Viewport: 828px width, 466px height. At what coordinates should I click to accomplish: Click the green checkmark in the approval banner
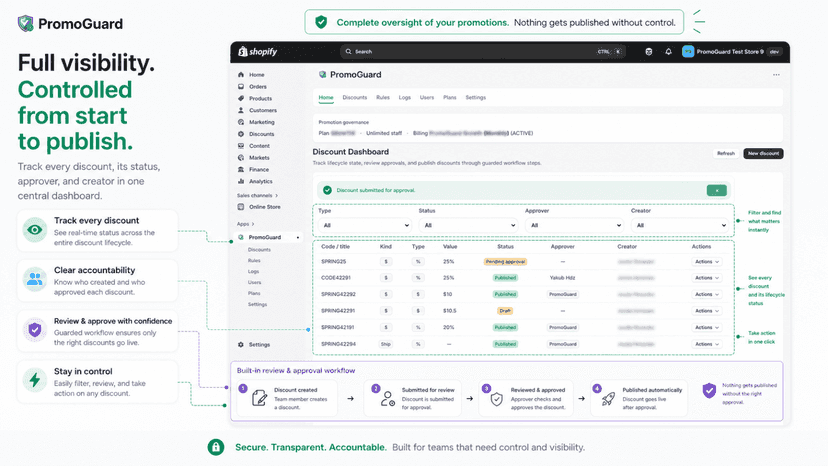[327, 190]
